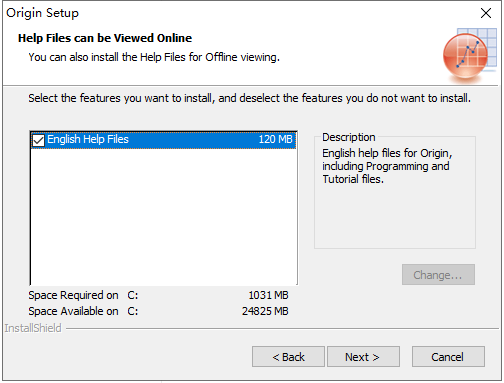Click the Next > button
504x383 pixels.
coord(363,357)
